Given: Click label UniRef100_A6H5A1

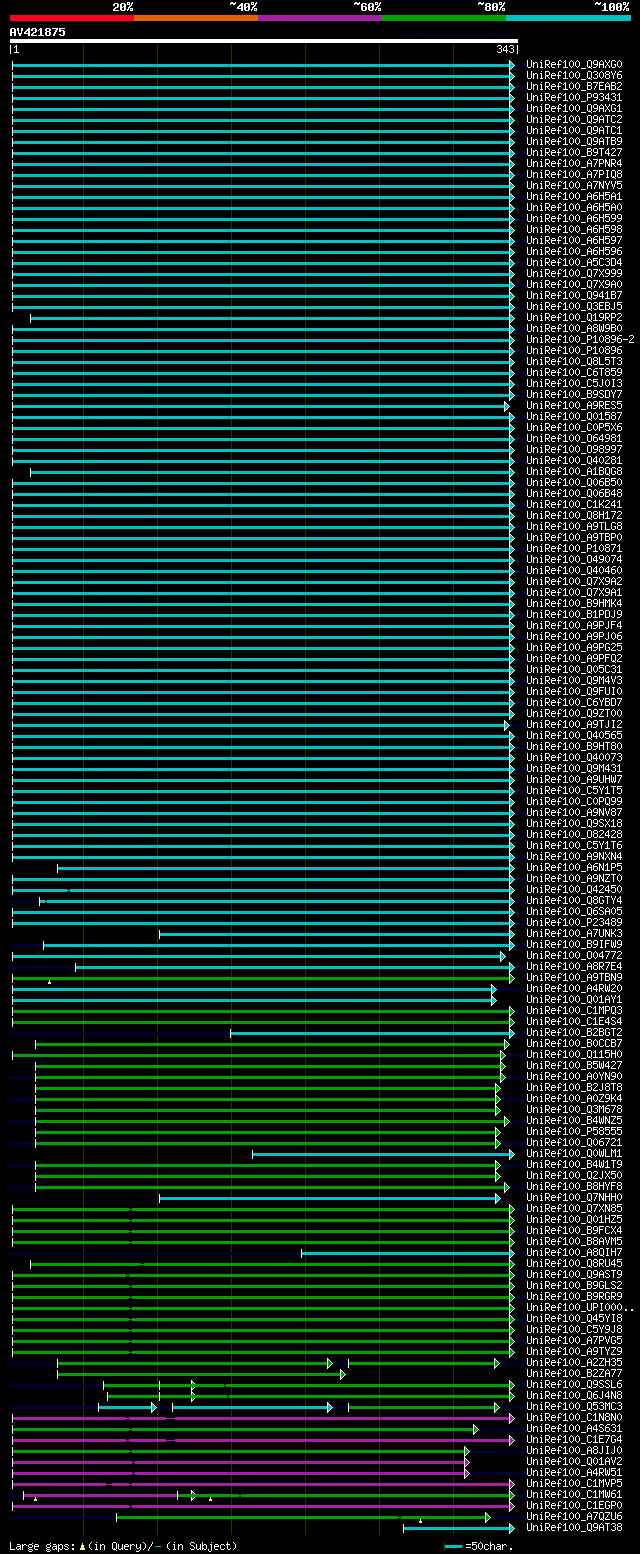Looking at the screenshot, I should [574, 197].
